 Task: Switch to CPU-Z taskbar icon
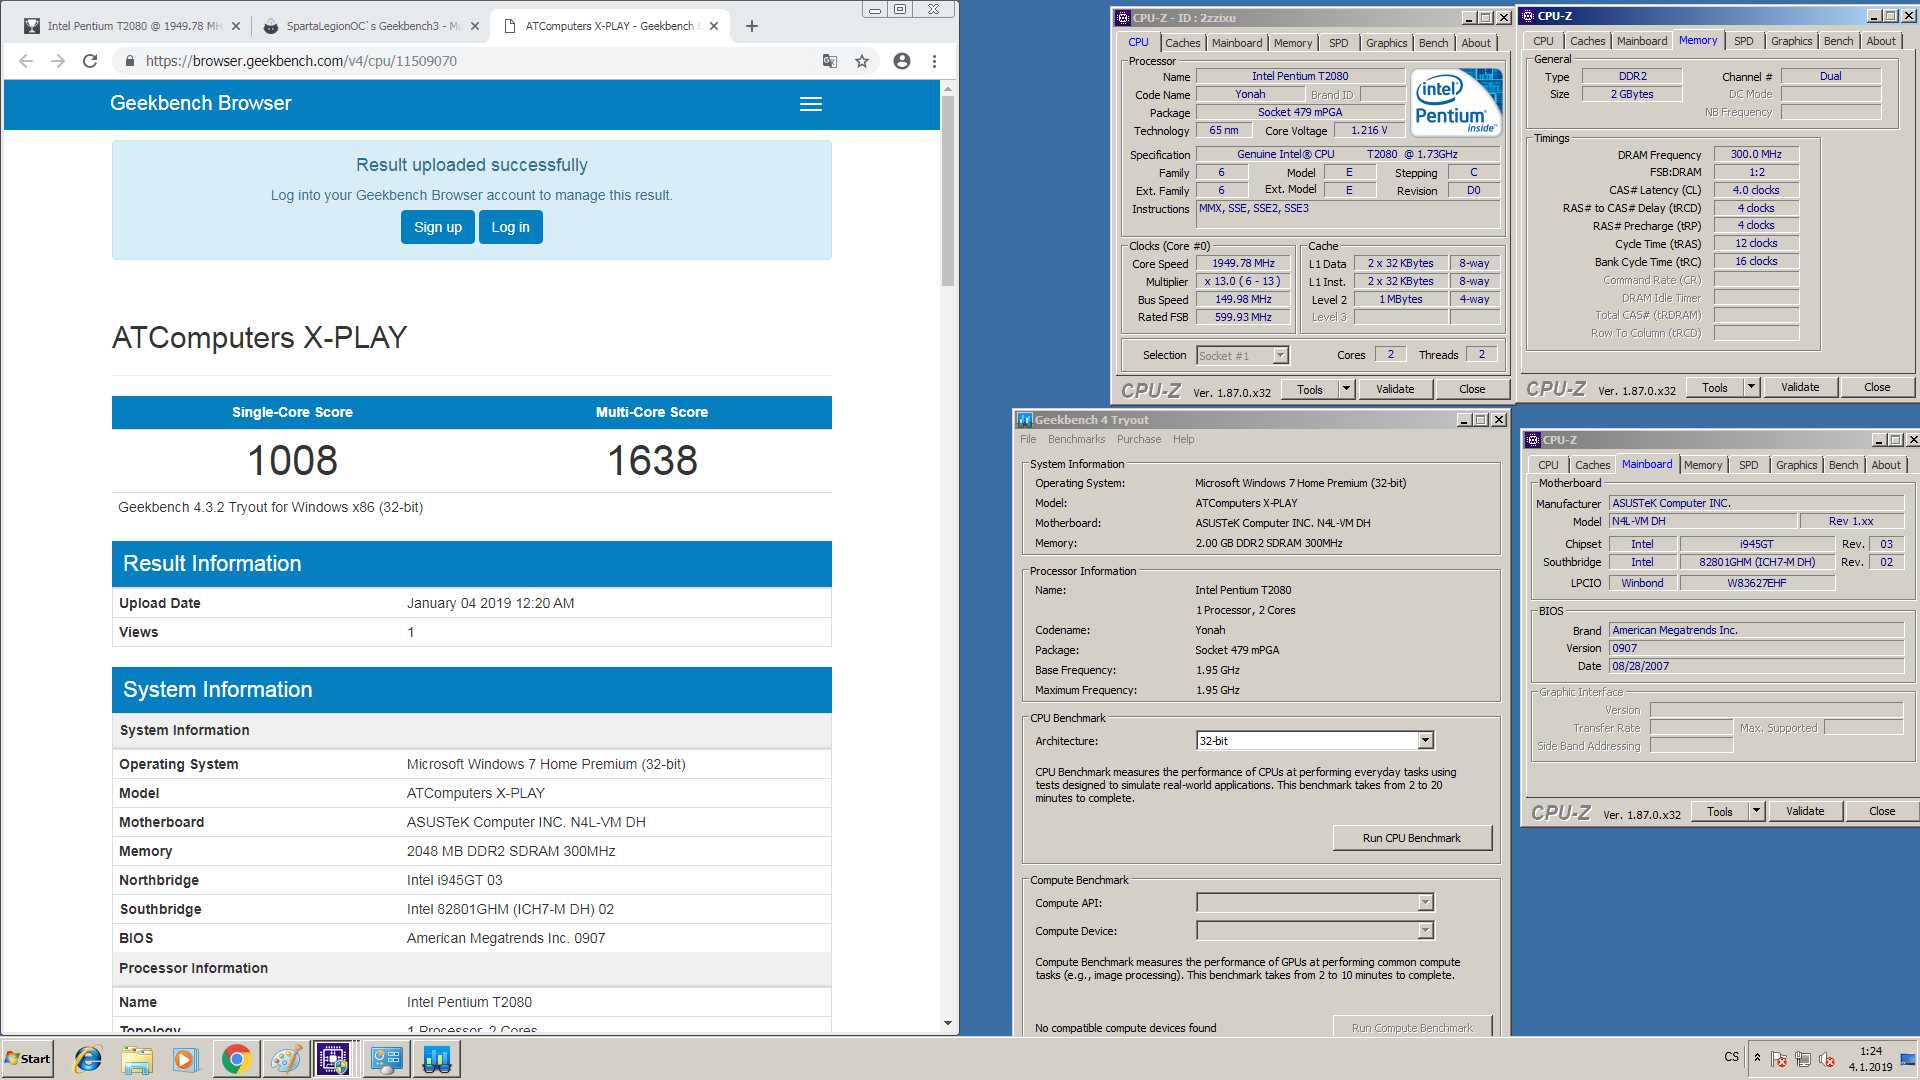(334, 1059)
